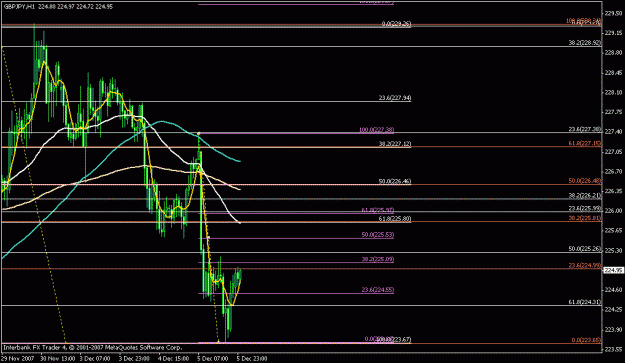Image resolution: width=625 pixels, height=363 pixels.
Task: Click 228.45 on the price axis
Action: coord(613,73)
